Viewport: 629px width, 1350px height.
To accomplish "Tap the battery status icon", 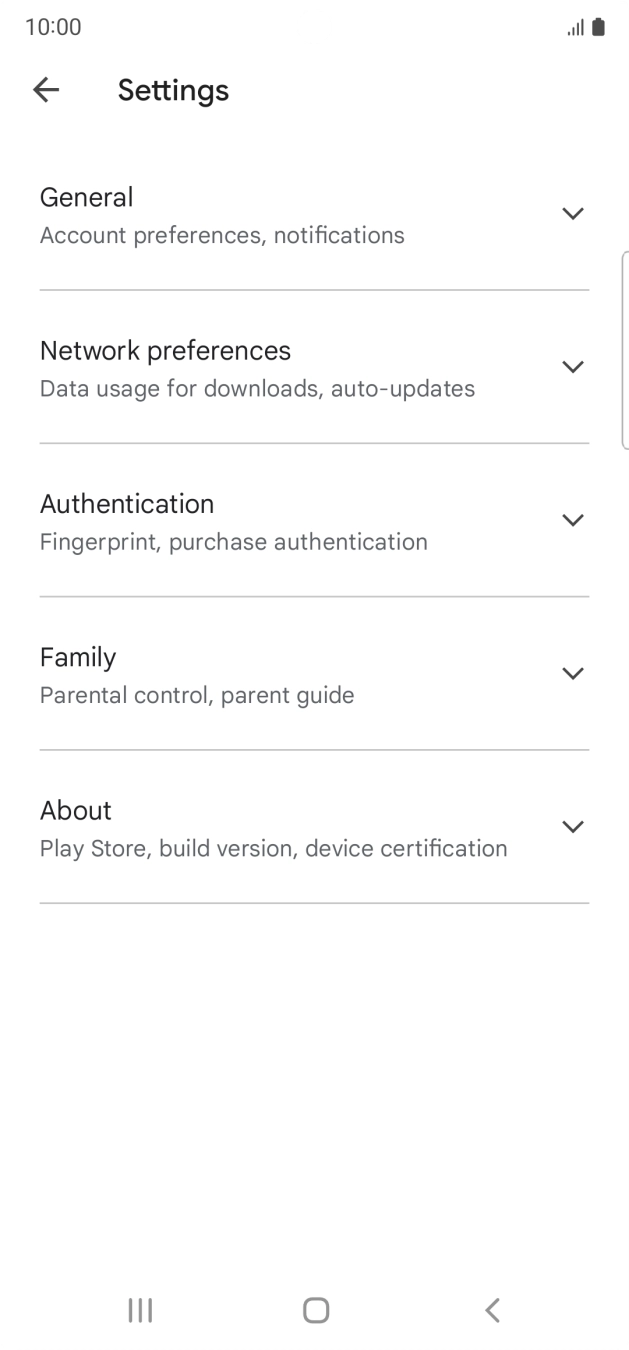I will click(x=598, y=27).
